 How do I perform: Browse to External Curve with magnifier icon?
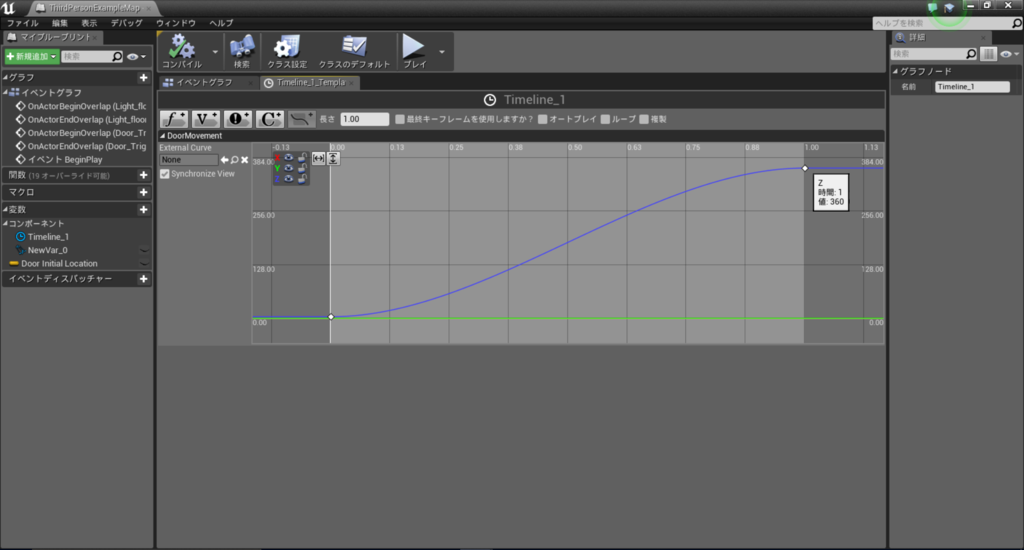(x=234, y=160)
